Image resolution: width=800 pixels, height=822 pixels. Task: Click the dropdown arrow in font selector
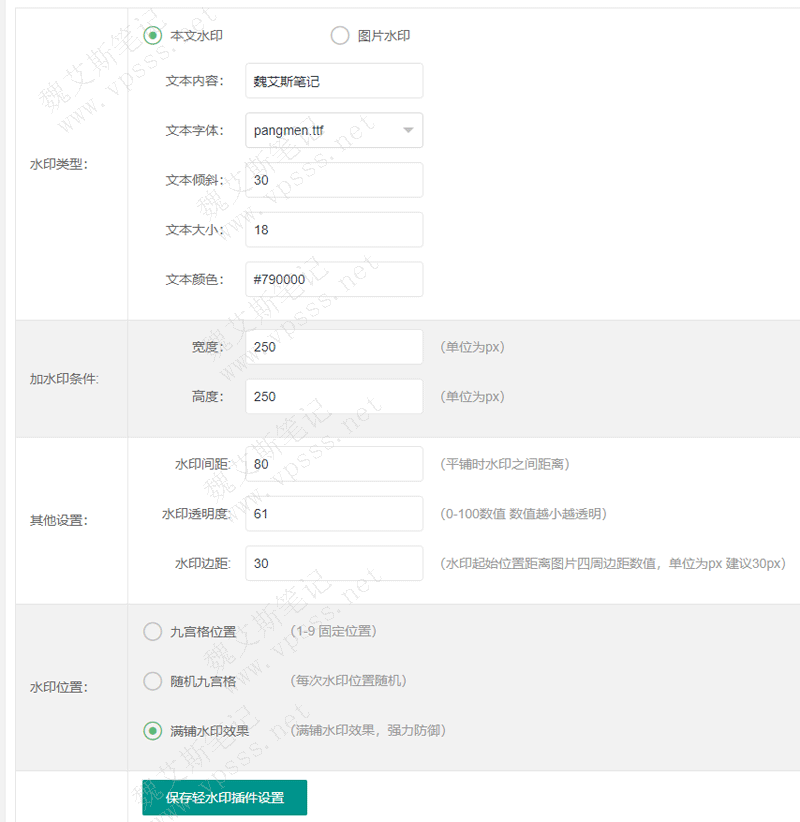click(408, 130)
